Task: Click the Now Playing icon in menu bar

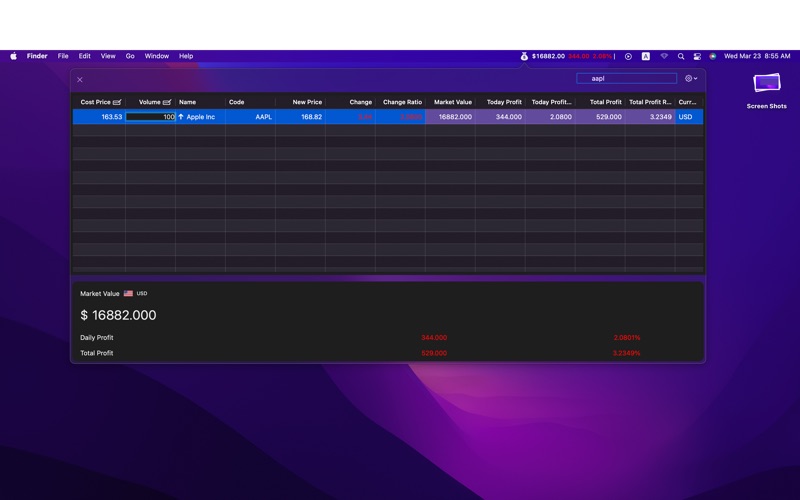Action: (x=628, y=56)
